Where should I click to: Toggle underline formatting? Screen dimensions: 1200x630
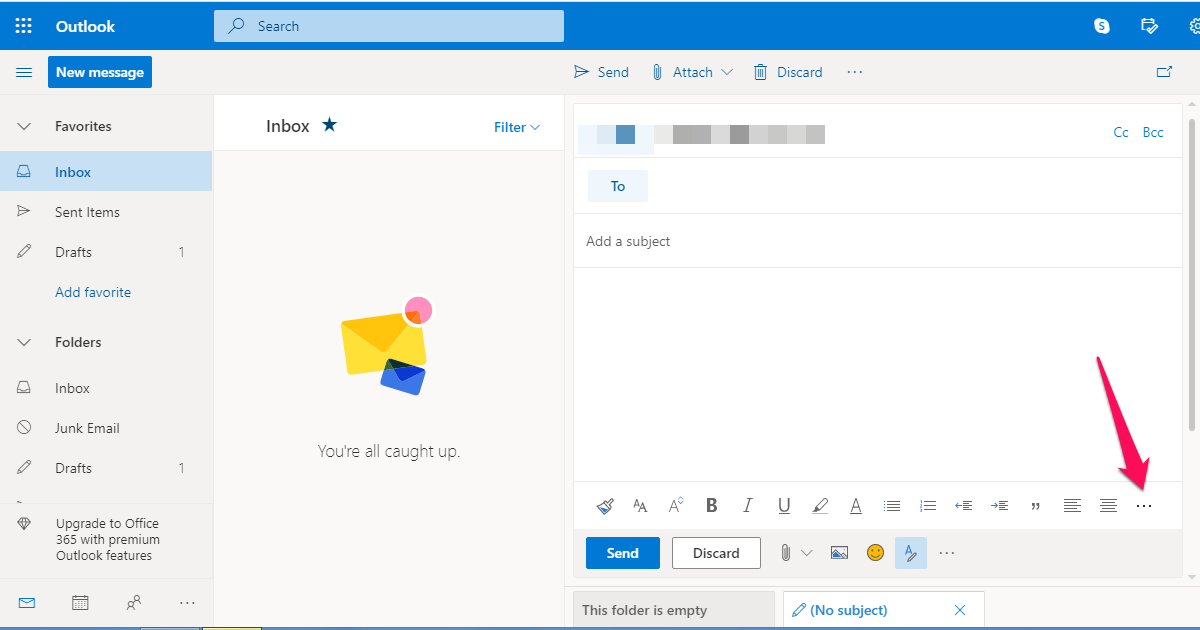click(x=784, y=506)
